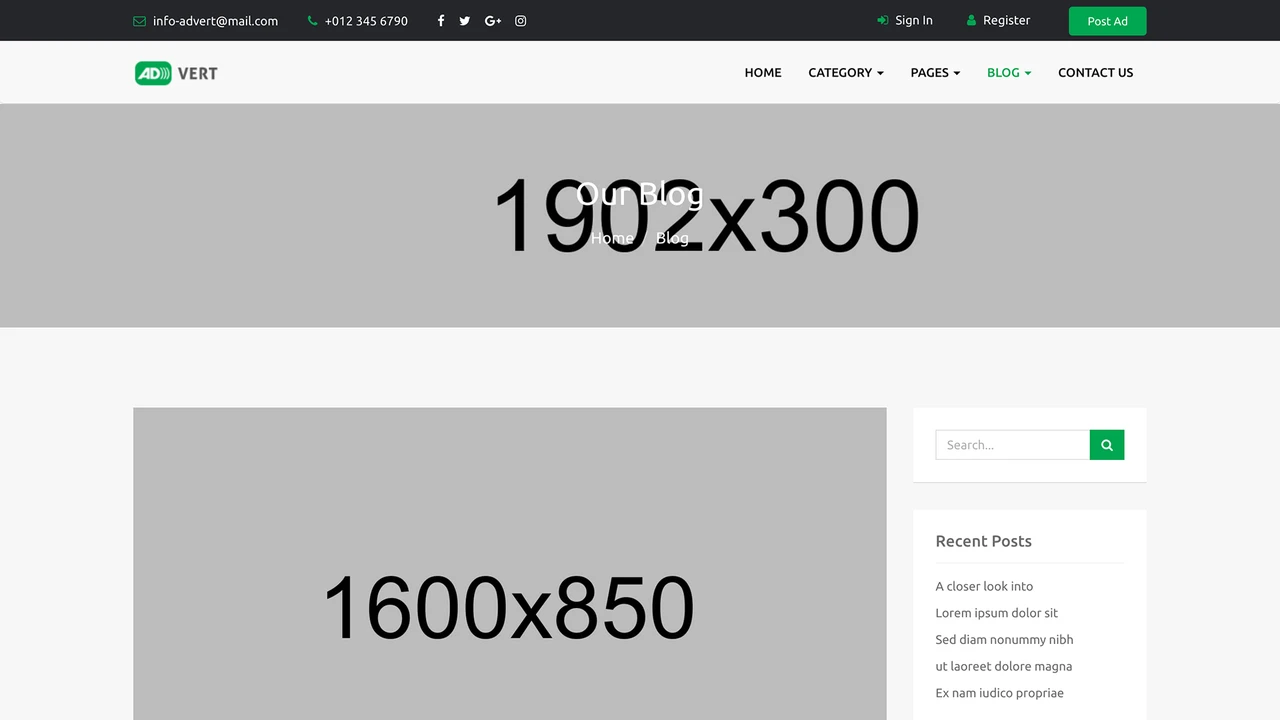
Task: Open the post 'Lorem ipsum dolor sit'
Action: coord(996,613)
